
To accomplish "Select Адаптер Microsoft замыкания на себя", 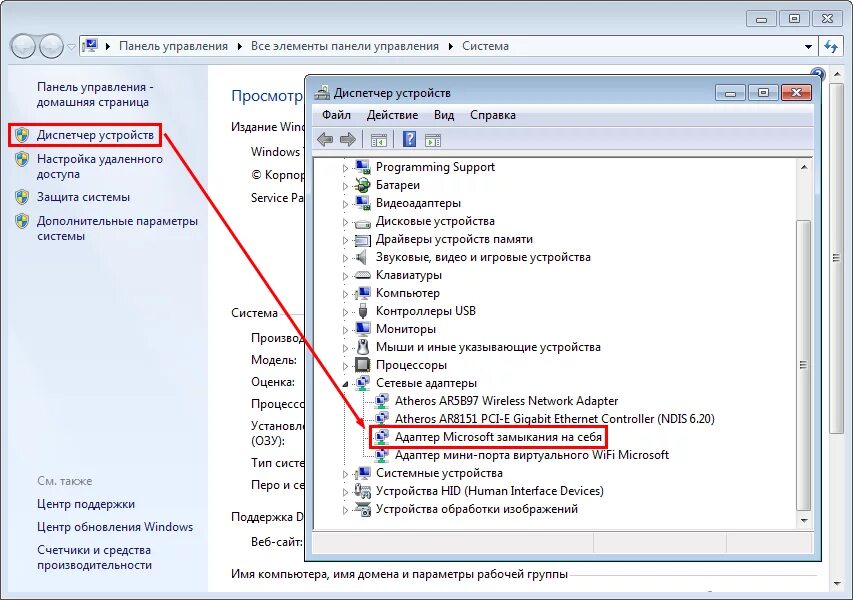I will click(498, 437).
